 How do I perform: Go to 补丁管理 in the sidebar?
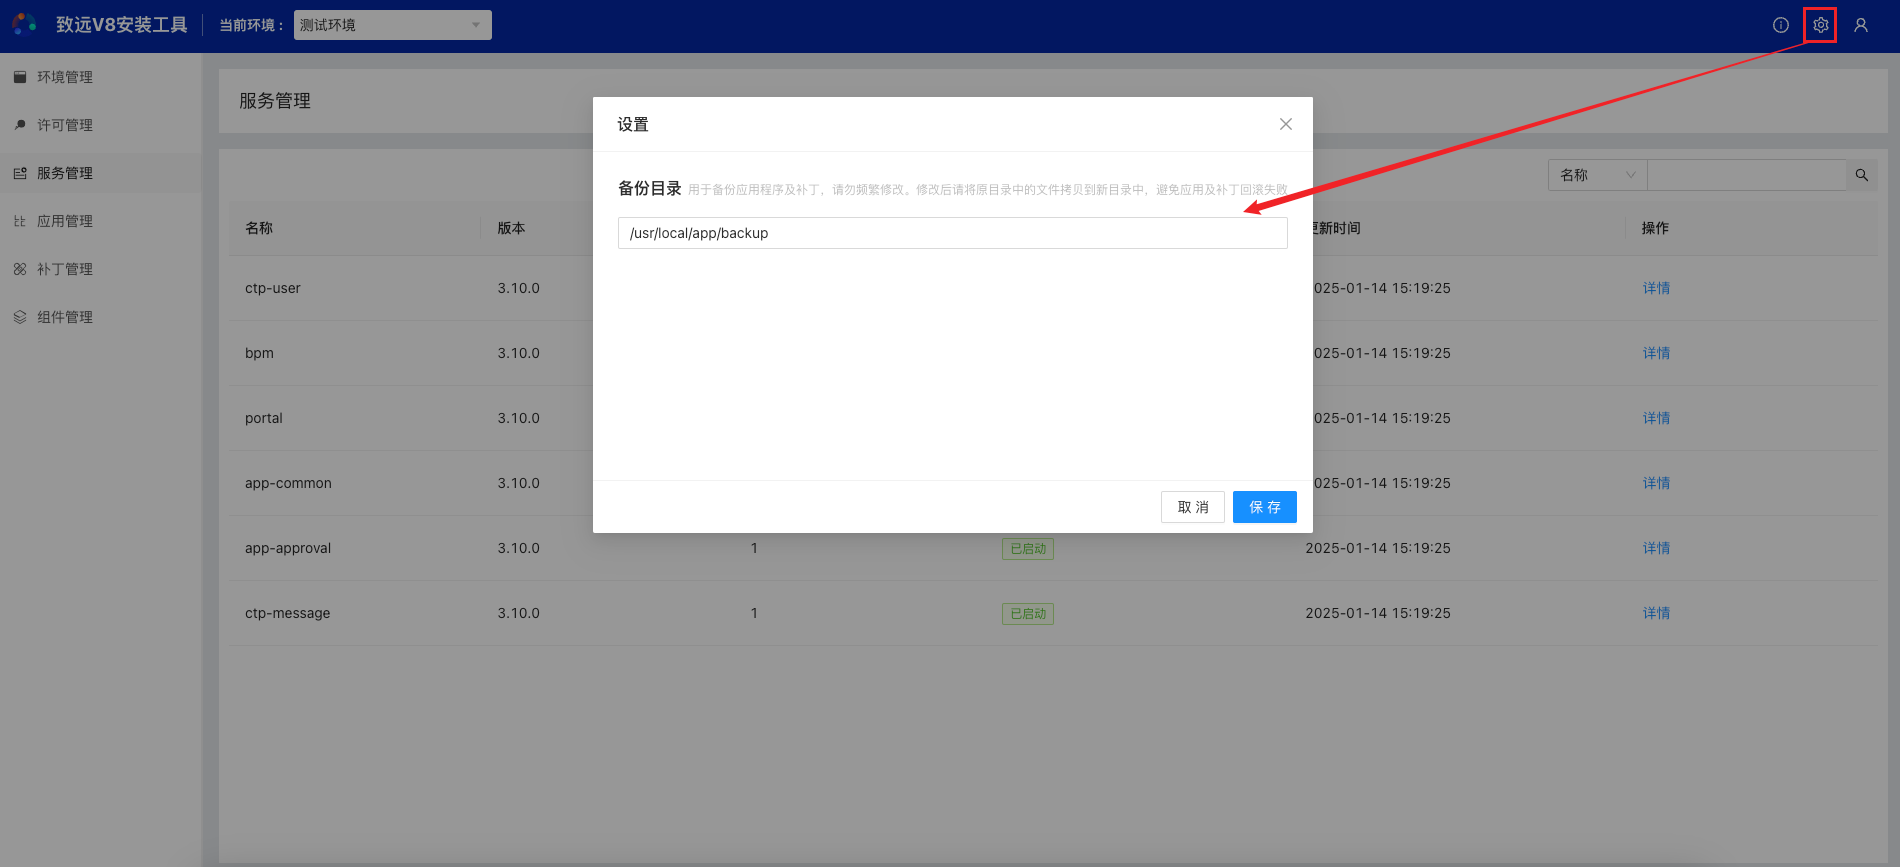65,269
